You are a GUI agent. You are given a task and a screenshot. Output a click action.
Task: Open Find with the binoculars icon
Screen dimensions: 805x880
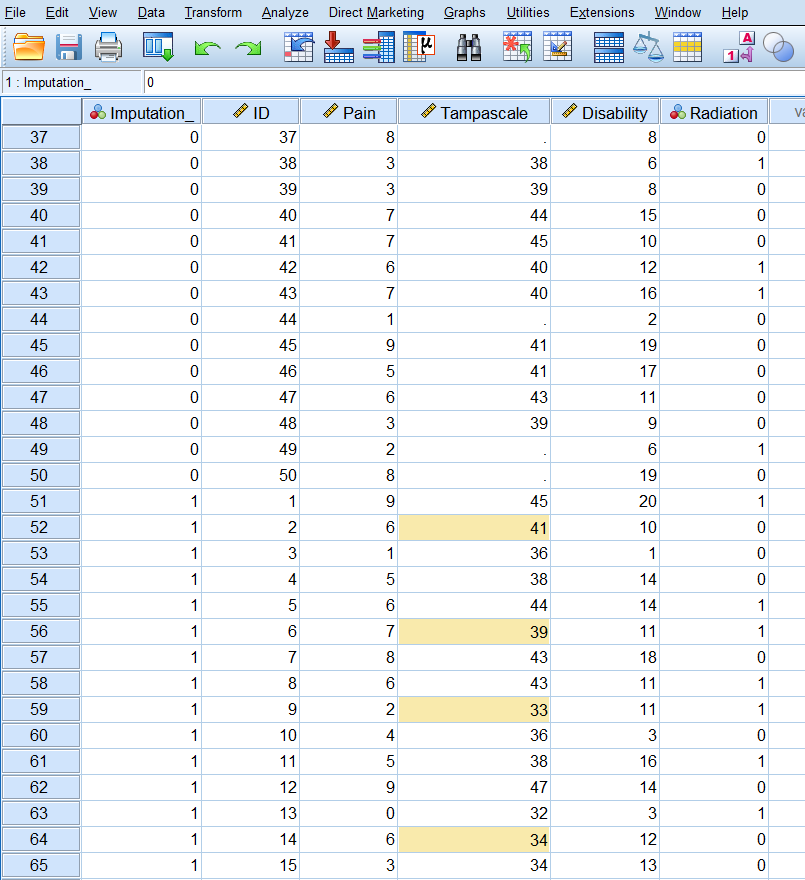pyautogui.click(x=470, y=47)
